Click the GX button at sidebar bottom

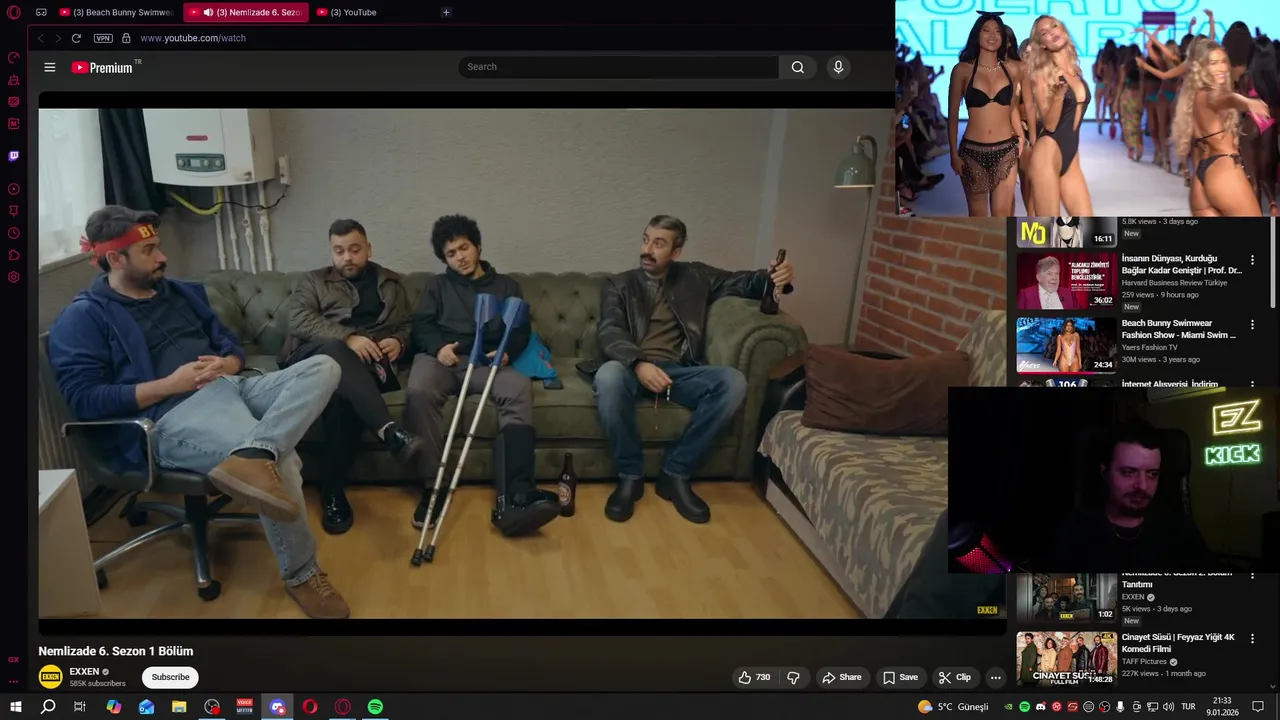coord(14,660)
